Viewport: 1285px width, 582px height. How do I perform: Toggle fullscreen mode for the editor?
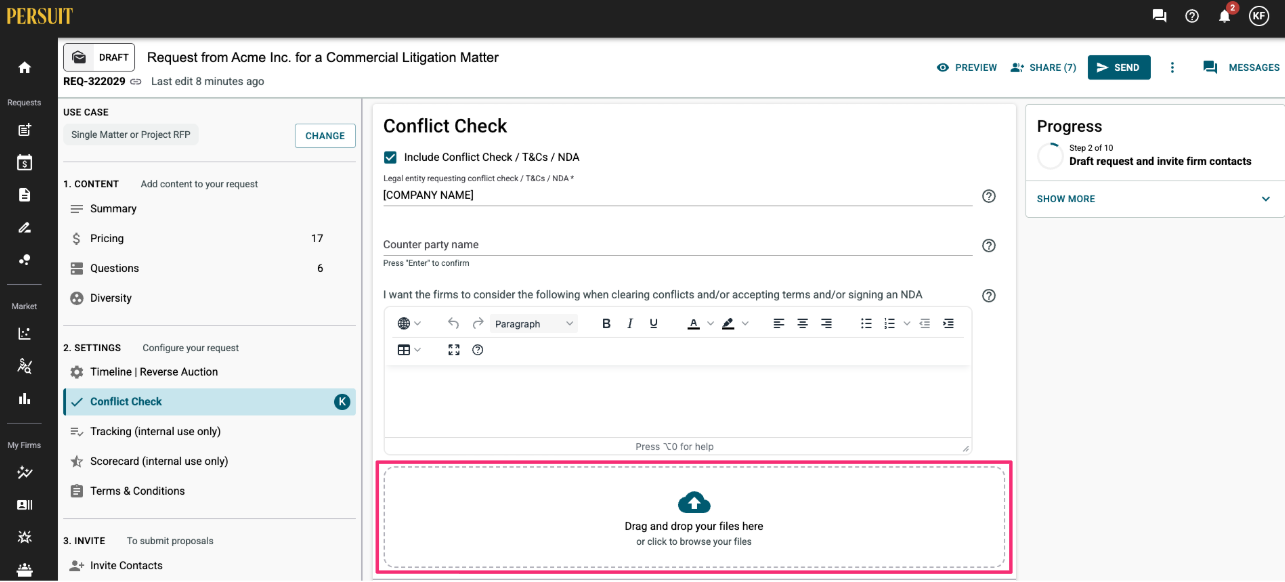coord(454,350)
